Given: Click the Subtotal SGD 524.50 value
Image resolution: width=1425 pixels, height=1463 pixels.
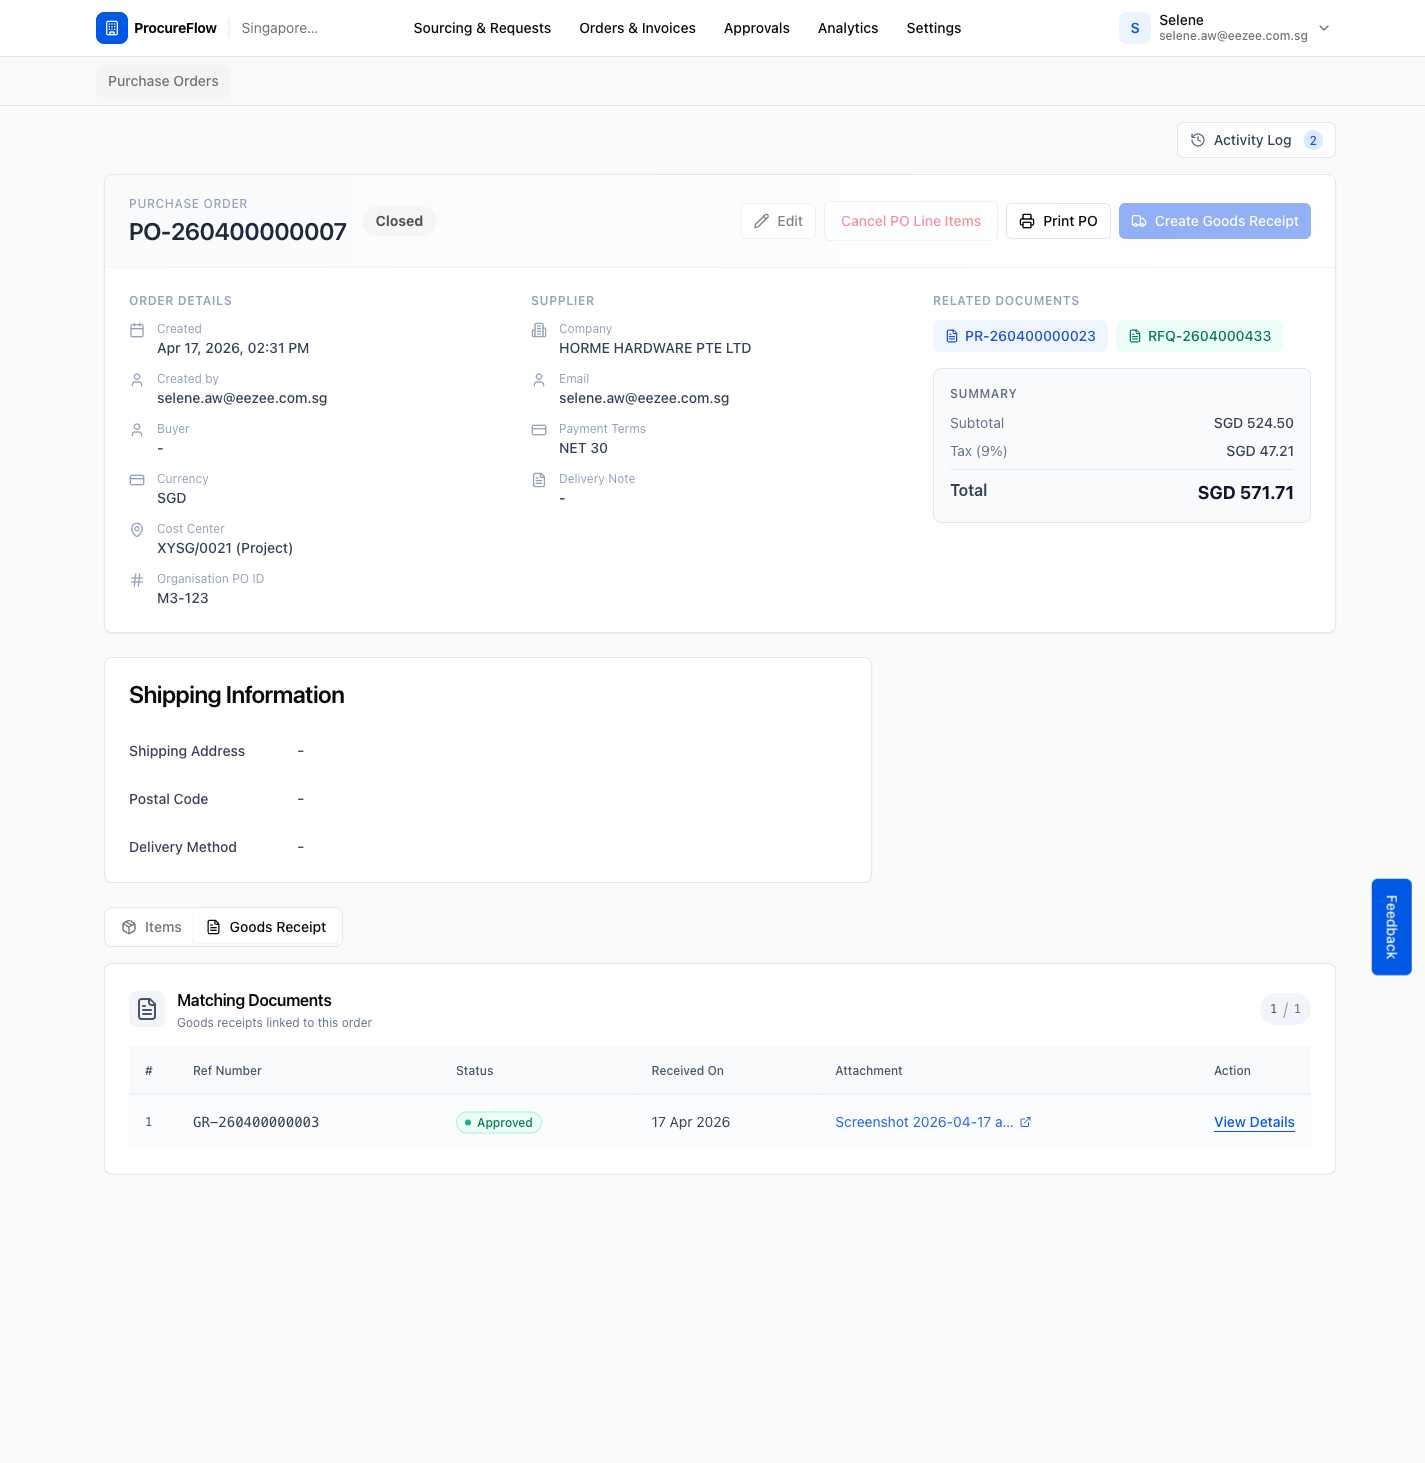Looking at the screenshot, I should pyautogui.click(x=1254, y=423).
